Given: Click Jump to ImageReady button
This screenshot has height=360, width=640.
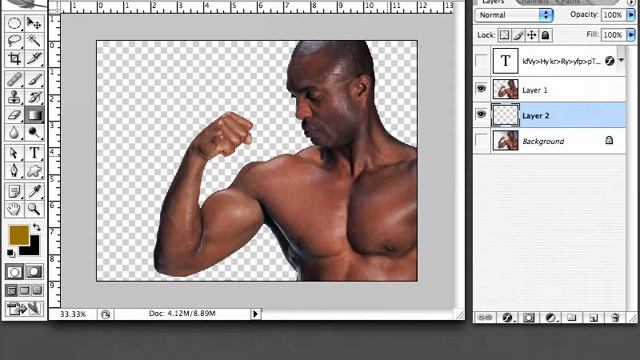Looking at the screenshot, I should [x=24, y=309].
